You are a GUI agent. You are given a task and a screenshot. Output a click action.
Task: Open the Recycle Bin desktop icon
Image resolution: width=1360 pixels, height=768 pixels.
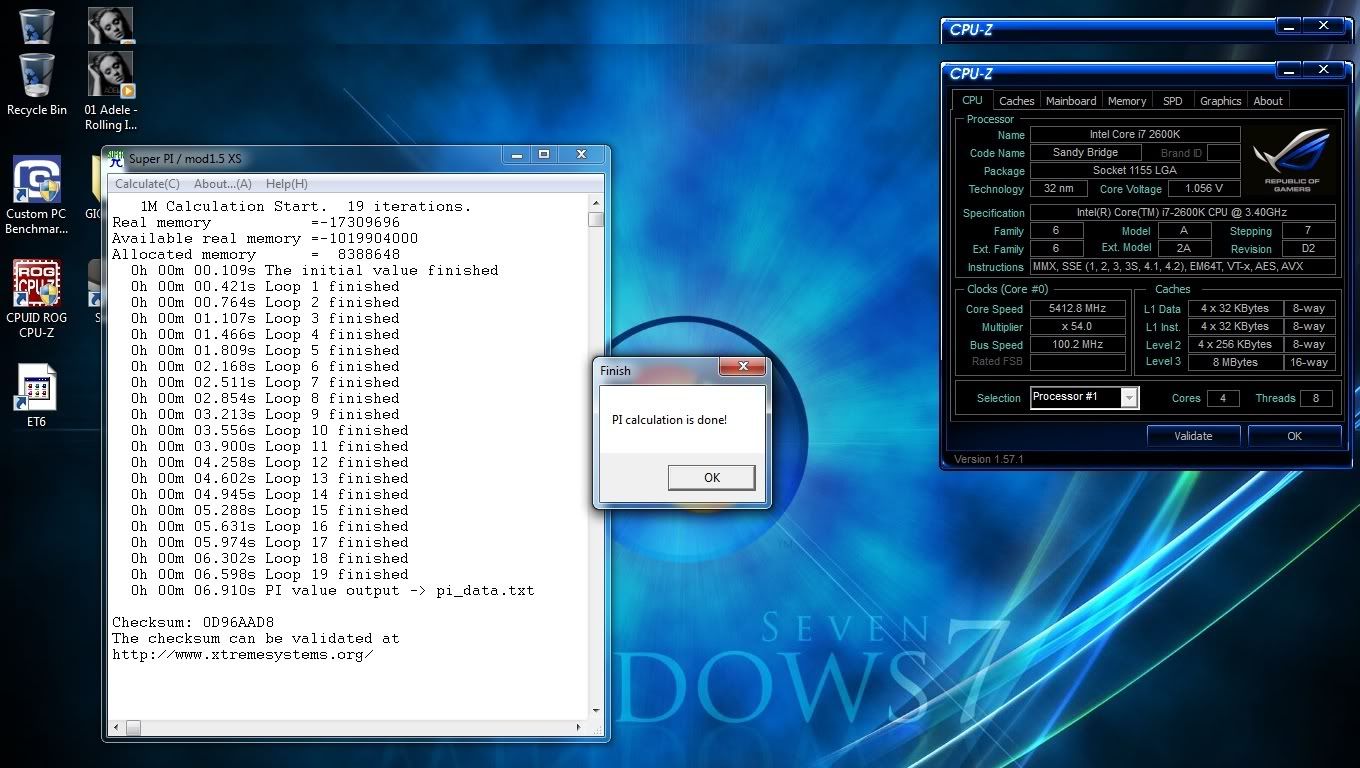click(x=36, y=85)
